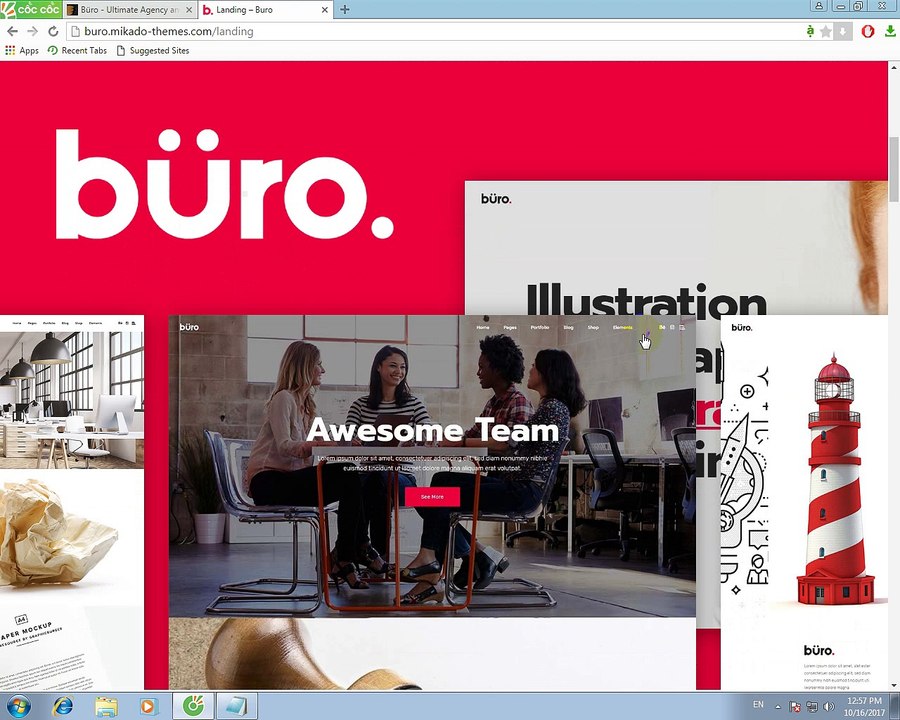Click the red shield extension icon
Screen dimensions: 900x720
867,32
